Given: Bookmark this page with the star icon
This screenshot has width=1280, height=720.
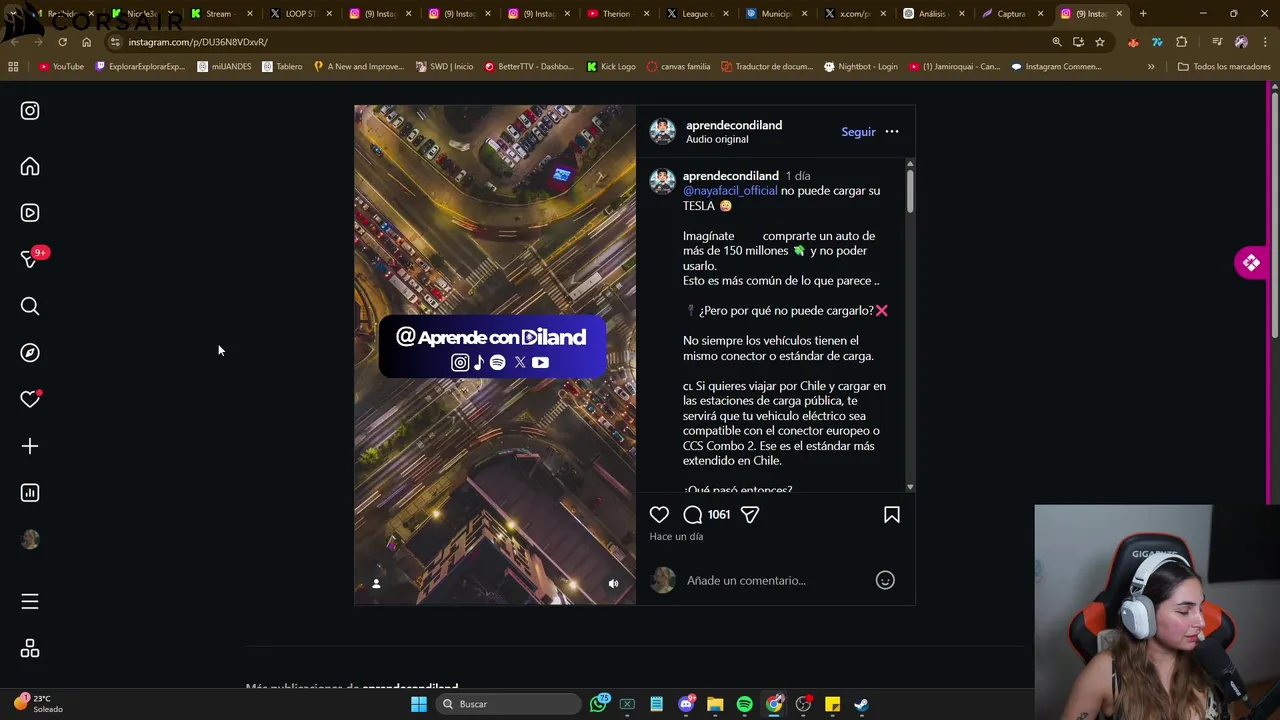Looking at the screenshot, I should [x=1100, y=42].
